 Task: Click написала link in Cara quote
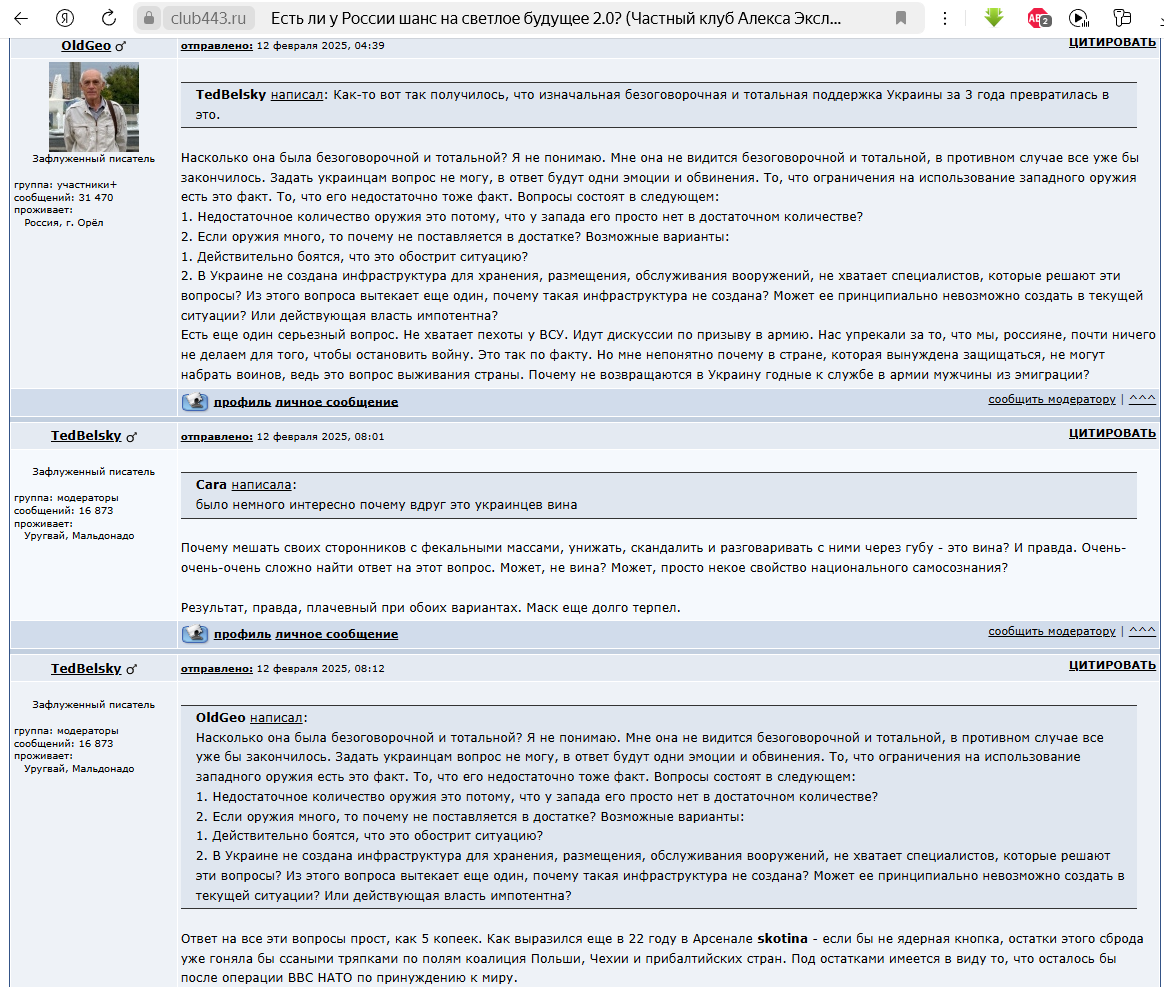click(261, 485)
